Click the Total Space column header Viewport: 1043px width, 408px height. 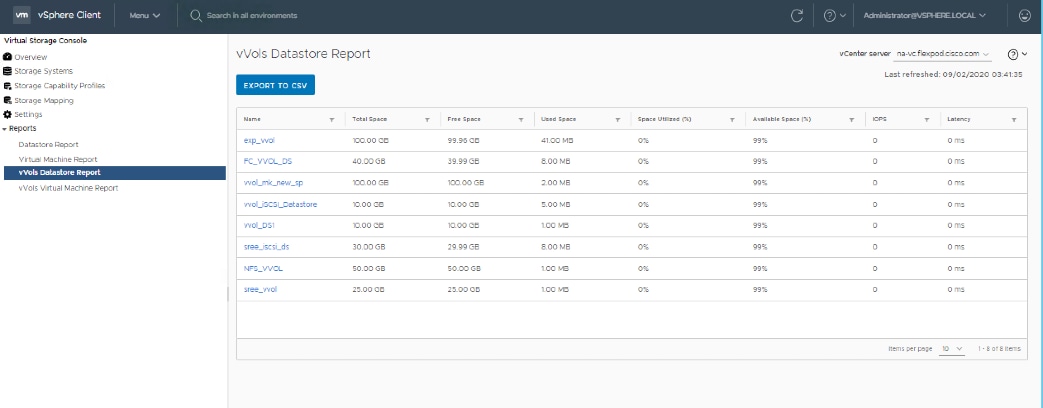pos(370,120)
